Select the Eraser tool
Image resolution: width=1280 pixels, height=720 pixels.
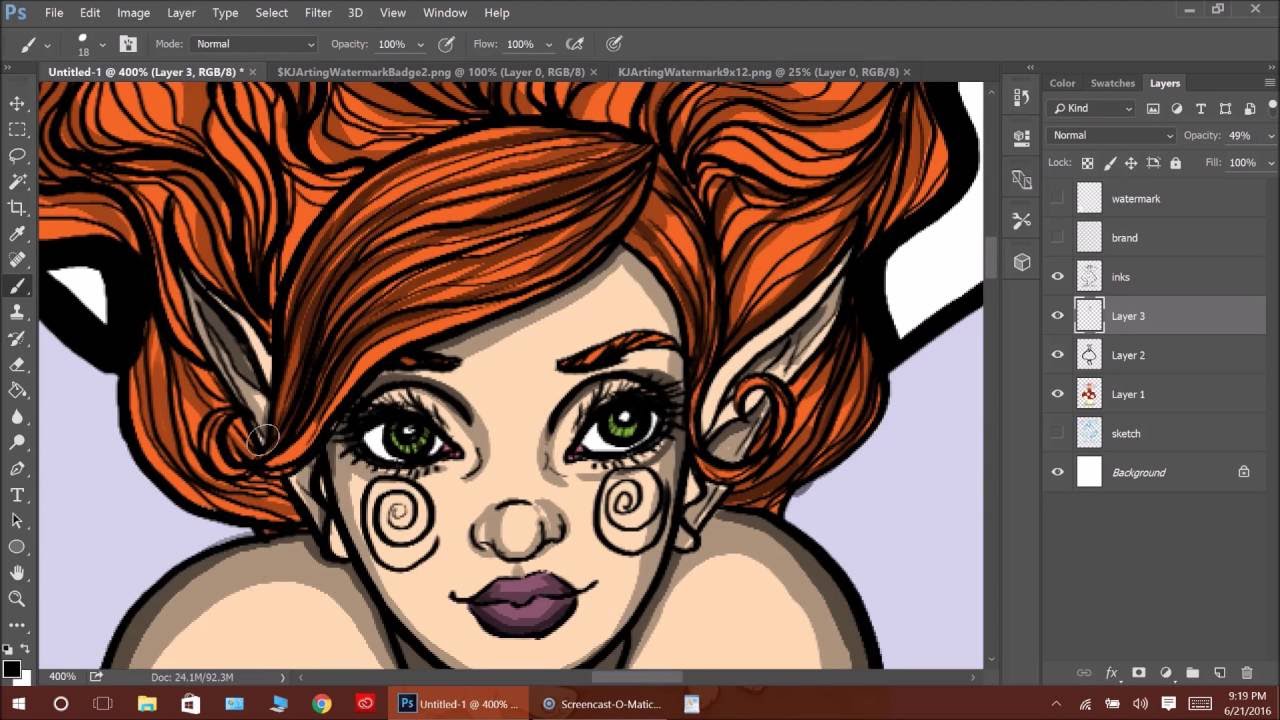pyautogui.click(x=17, y=364)
